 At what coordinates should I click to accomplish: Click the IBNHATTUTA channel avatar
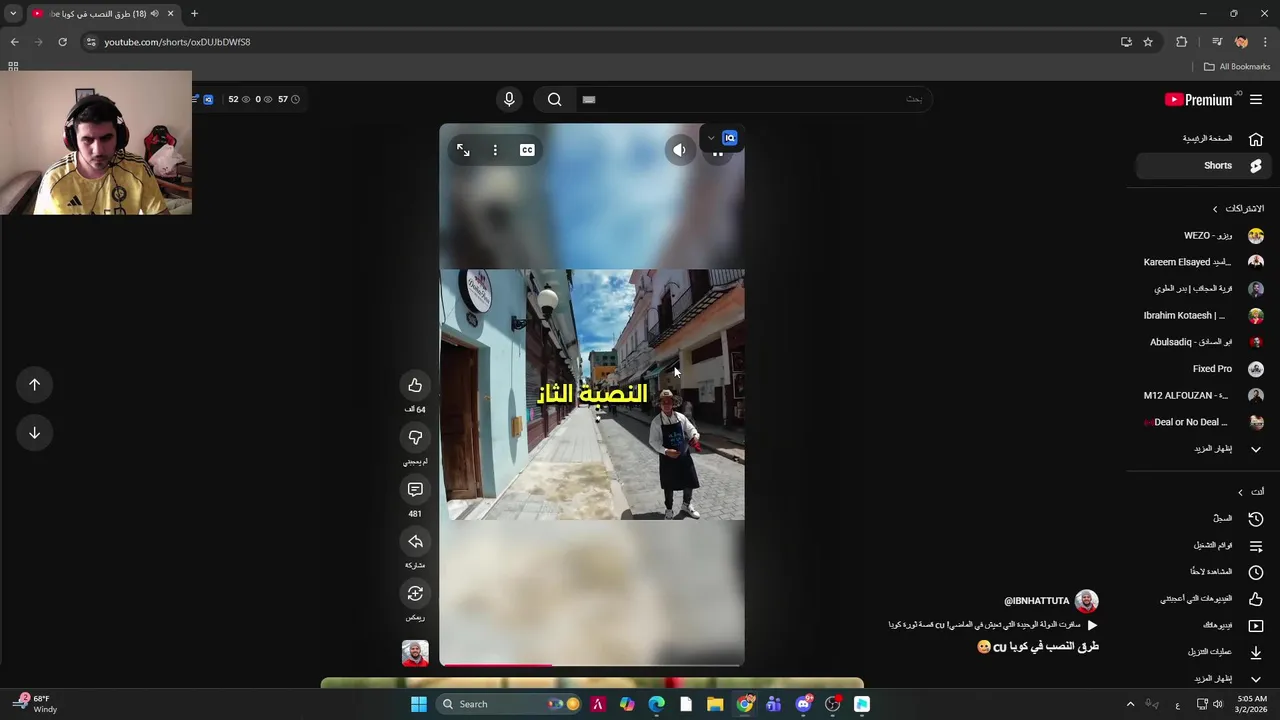[x=1086, y=601]
